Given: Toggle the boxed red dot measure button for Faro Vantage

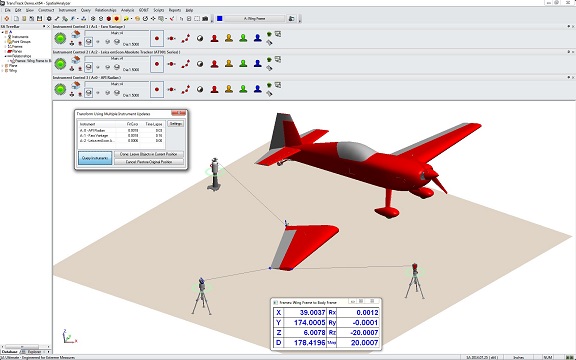Looking at the screenshot, I should coord(157,38).
